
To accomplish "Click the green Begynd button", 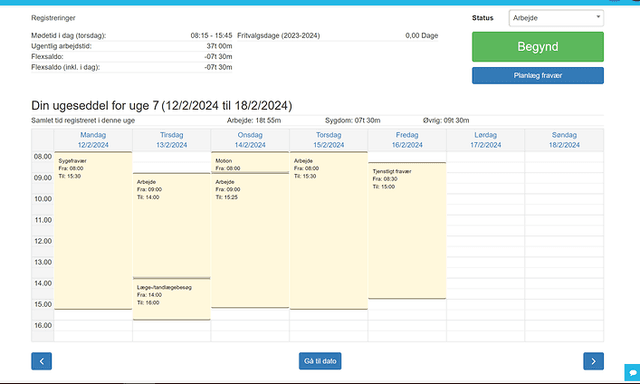I will [x=538, y=47].
